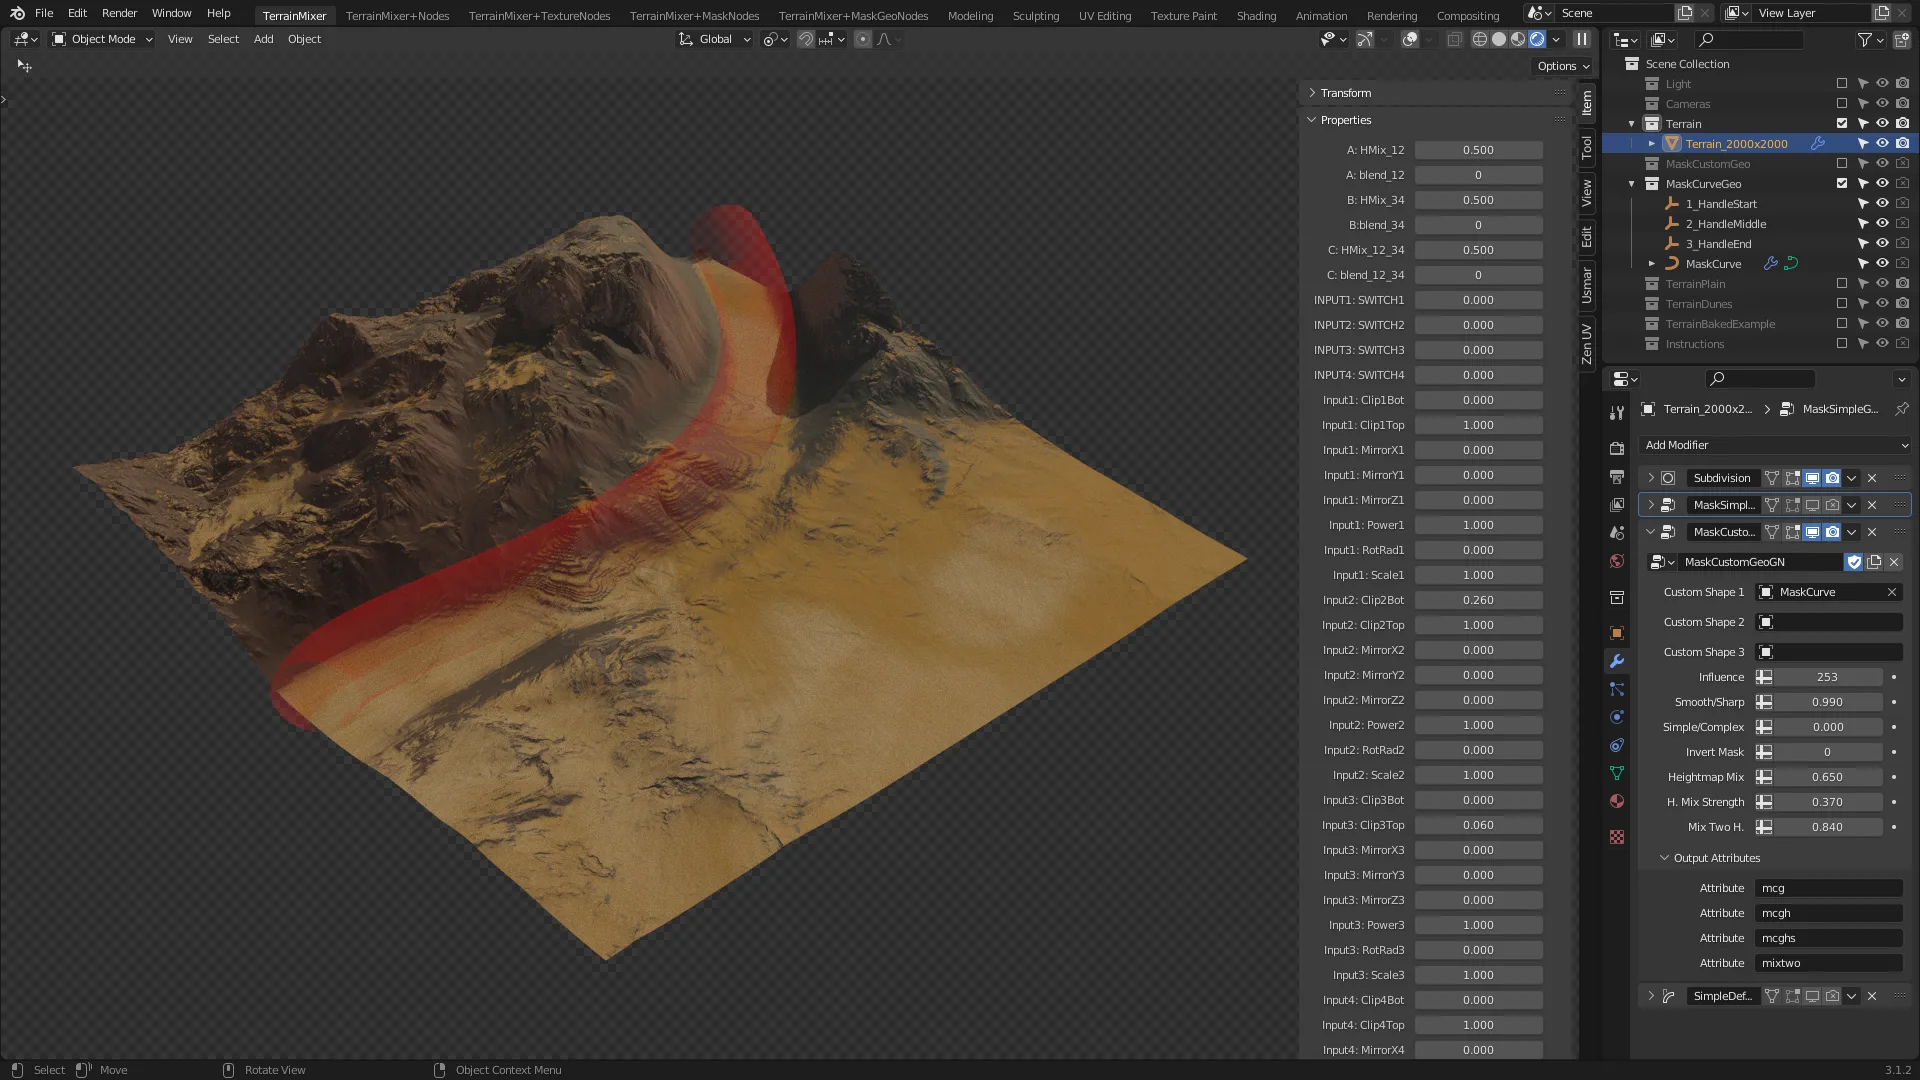The height and width of the screenshot is (1080, 1920).
Task: Expand the Transform panel
Action: coord(1346,93)
